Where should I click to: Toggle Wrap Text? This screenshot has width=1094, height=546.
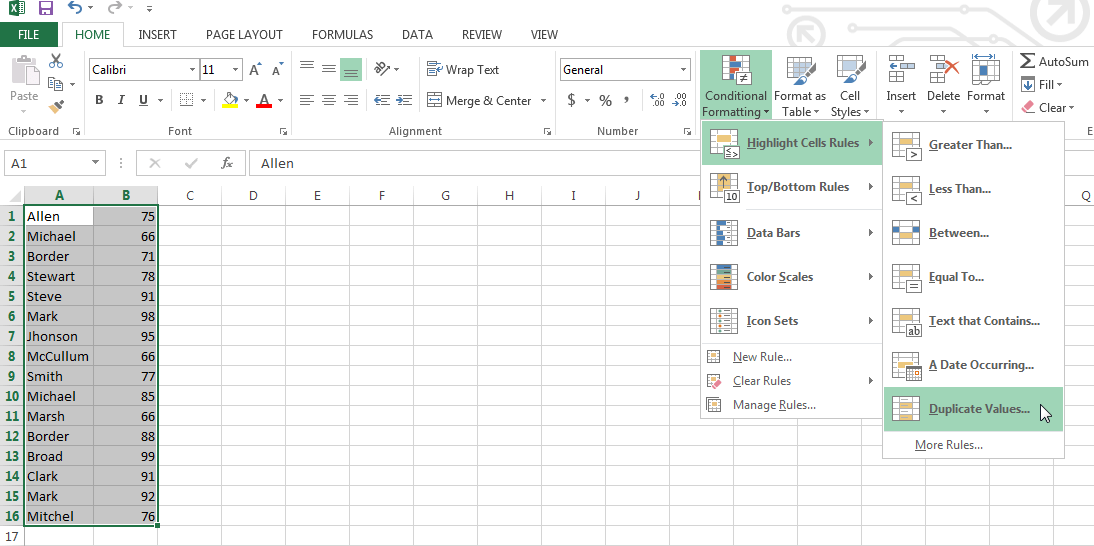[x=463, y=70]
